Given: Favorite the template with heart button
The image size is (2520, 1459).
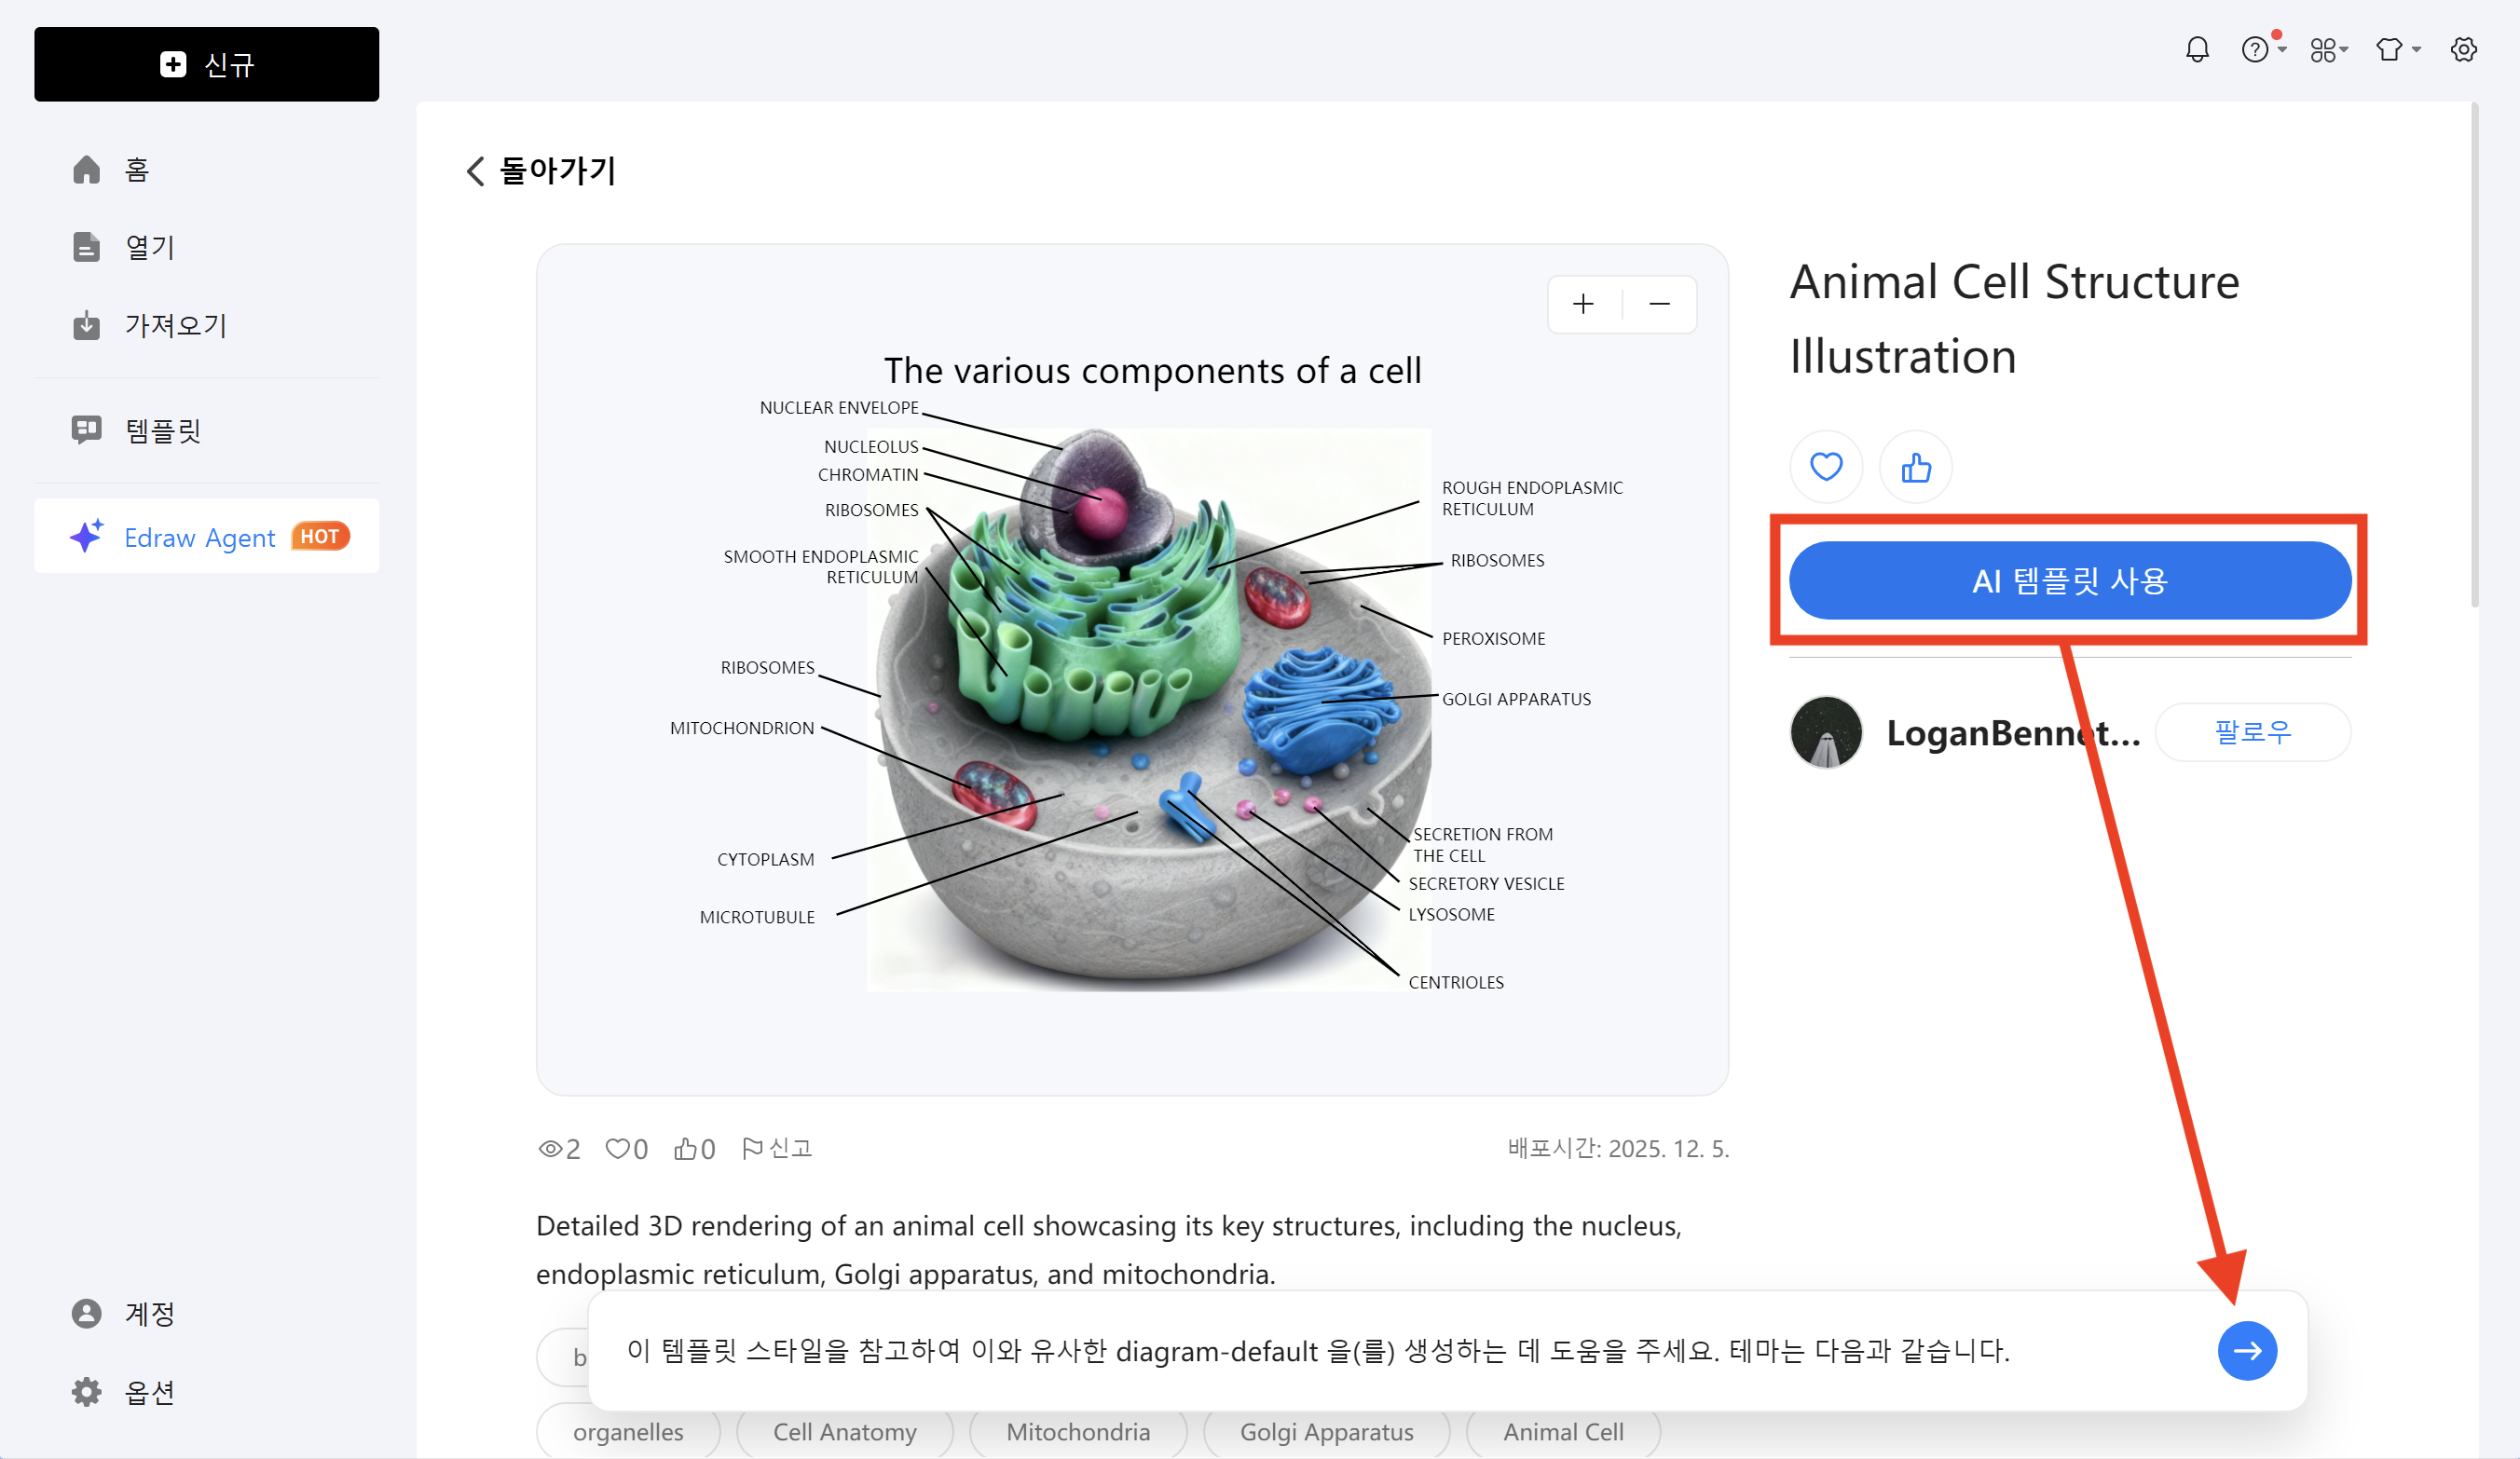Looking at the screenshot, I should (x=1825, y=467).
